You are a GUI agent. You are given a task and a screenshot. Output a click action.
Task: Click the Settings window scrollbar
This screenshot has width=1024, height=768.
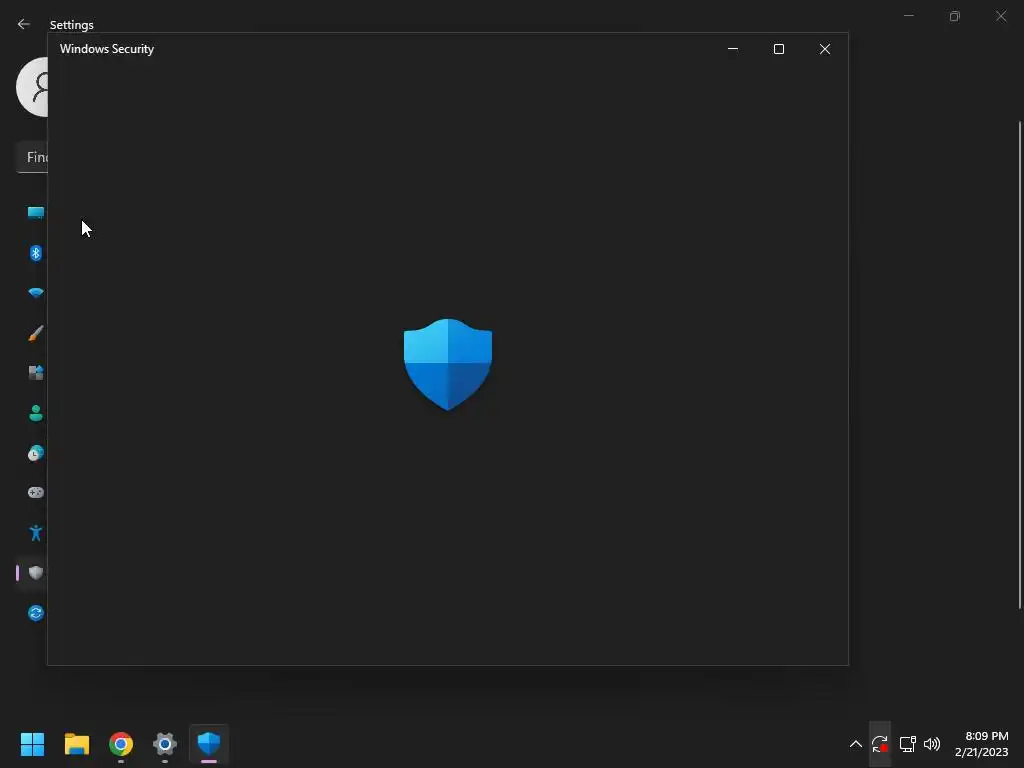pyautogui.click(x=1019, y=365)
